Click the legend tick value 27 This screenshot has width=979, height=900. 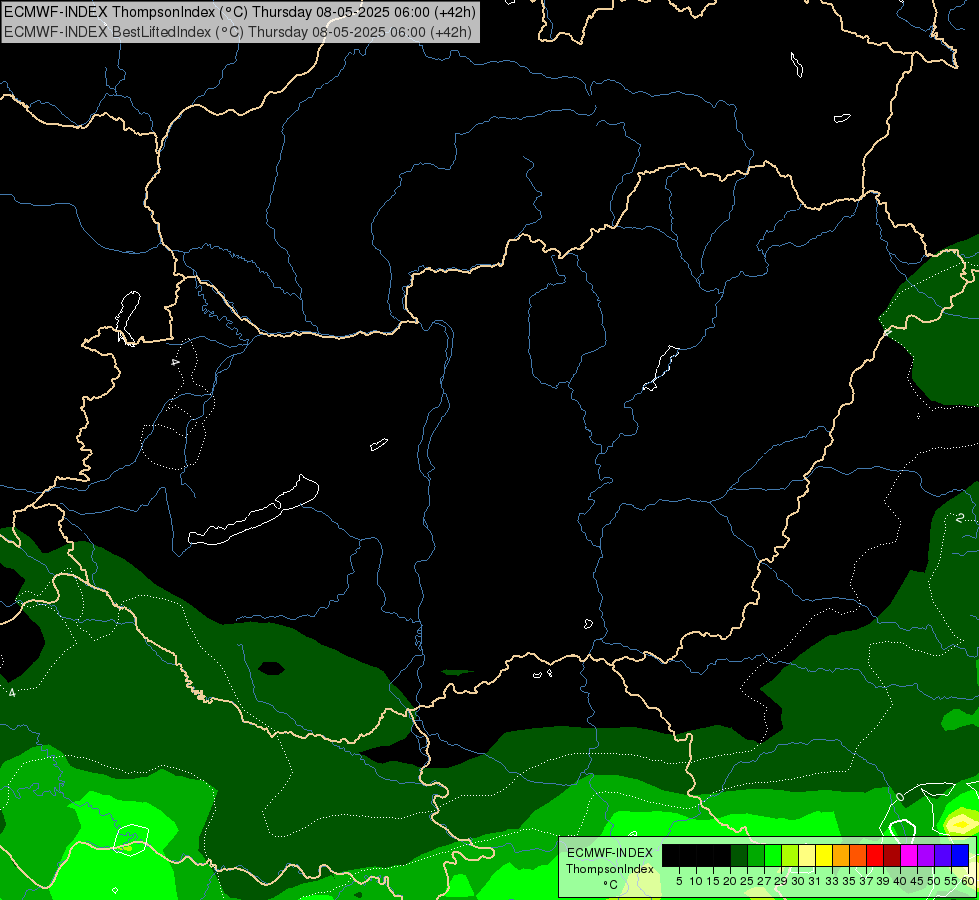764,881
